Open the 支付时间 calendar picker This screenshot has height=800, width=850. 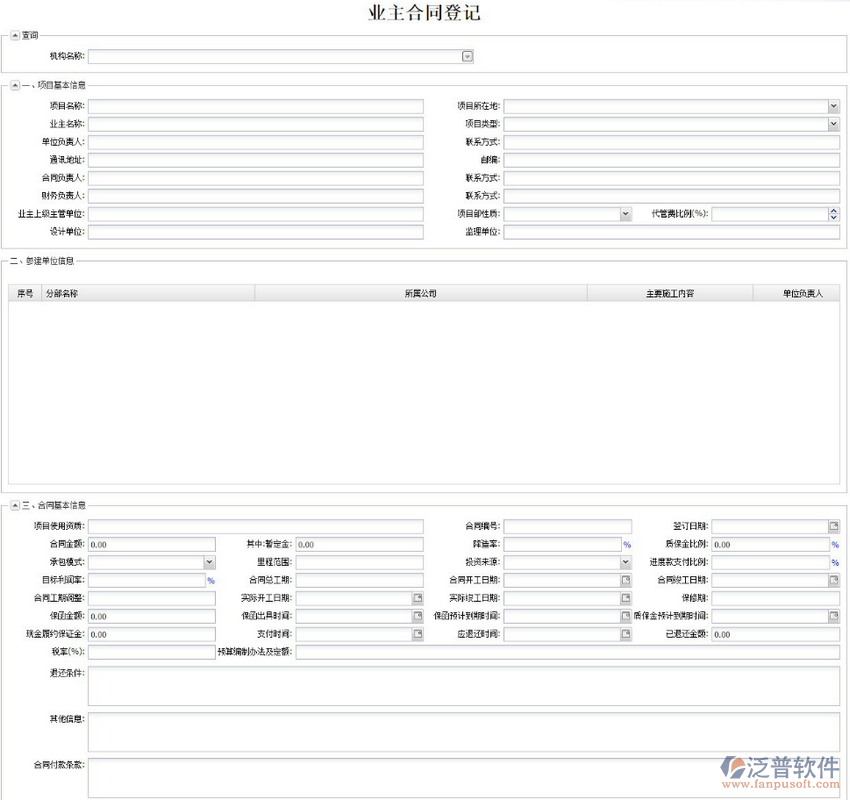(417, 634)
